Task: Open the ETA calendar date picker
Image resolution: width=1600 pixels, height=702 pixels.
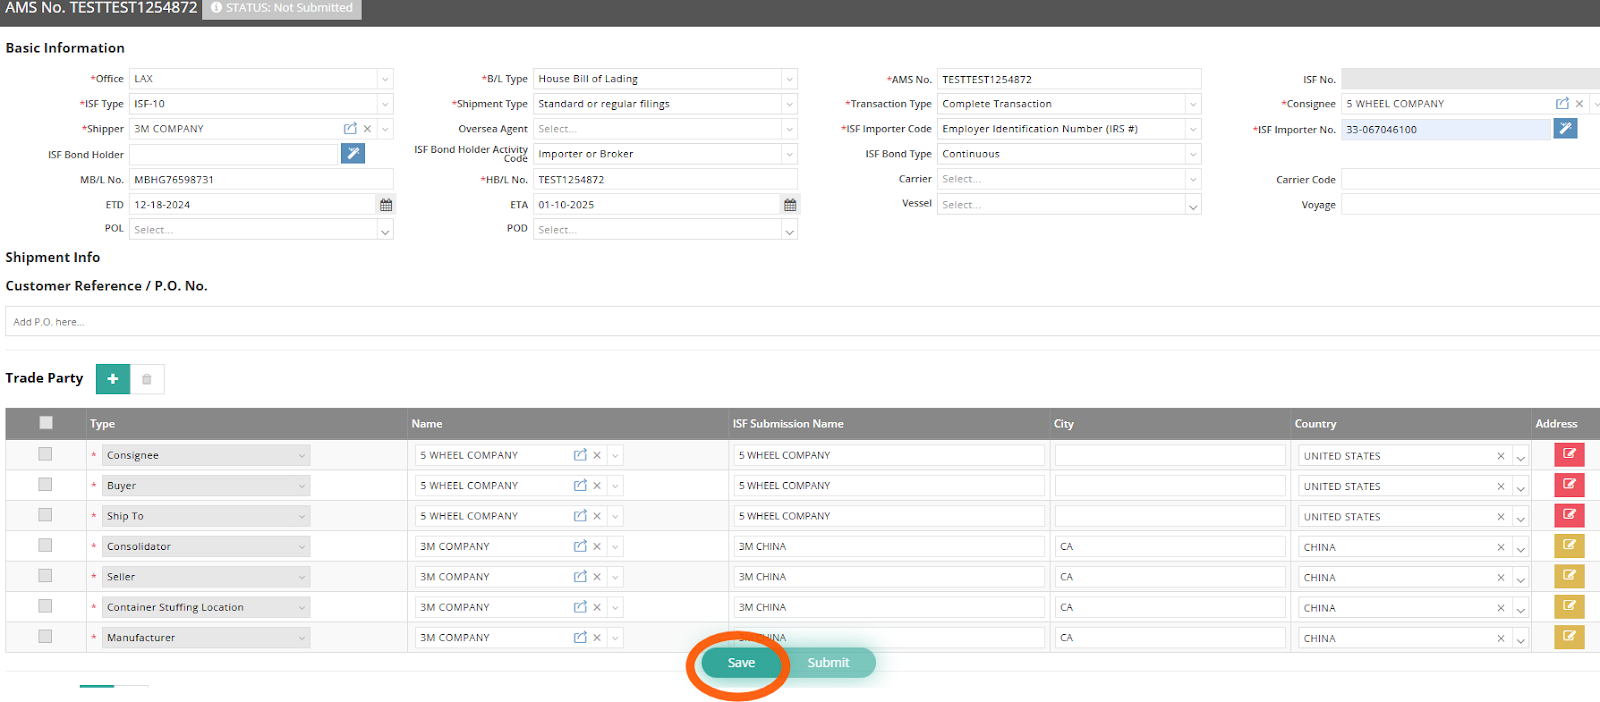Action: click(790, 205)
